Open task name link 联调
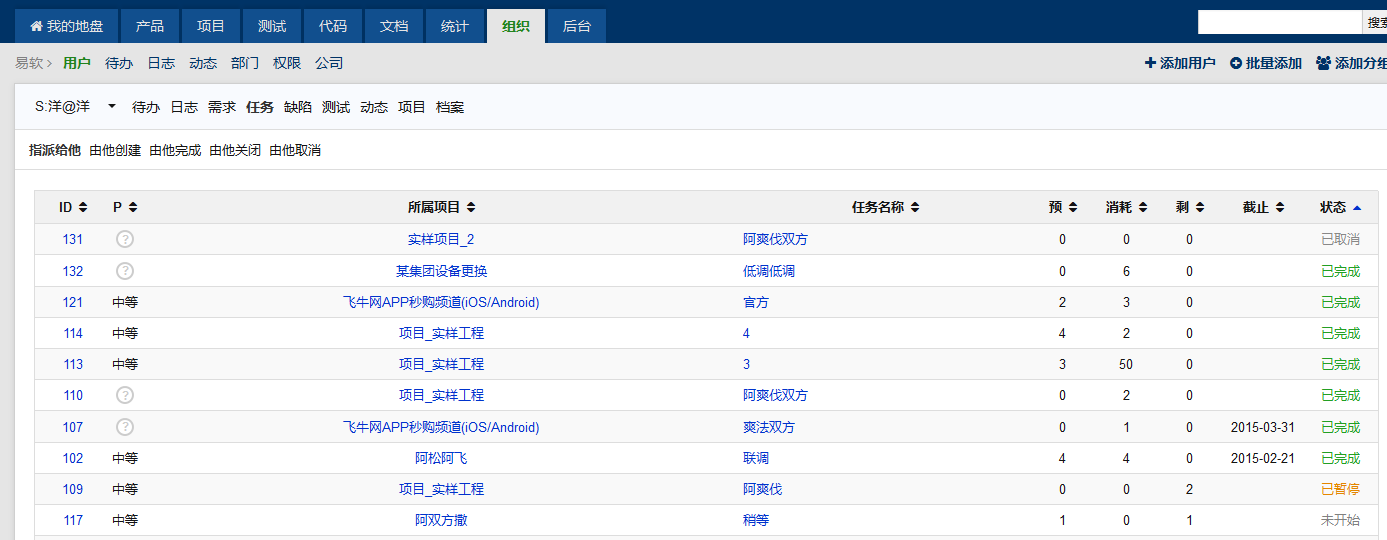 click(x=756, y=458)
